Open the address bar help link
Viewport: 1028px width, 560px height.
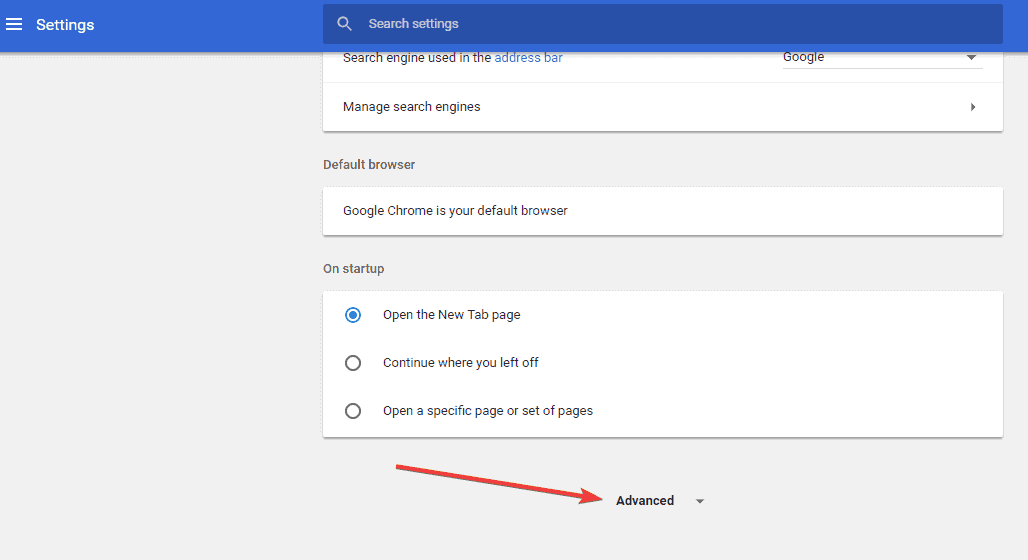528,58
